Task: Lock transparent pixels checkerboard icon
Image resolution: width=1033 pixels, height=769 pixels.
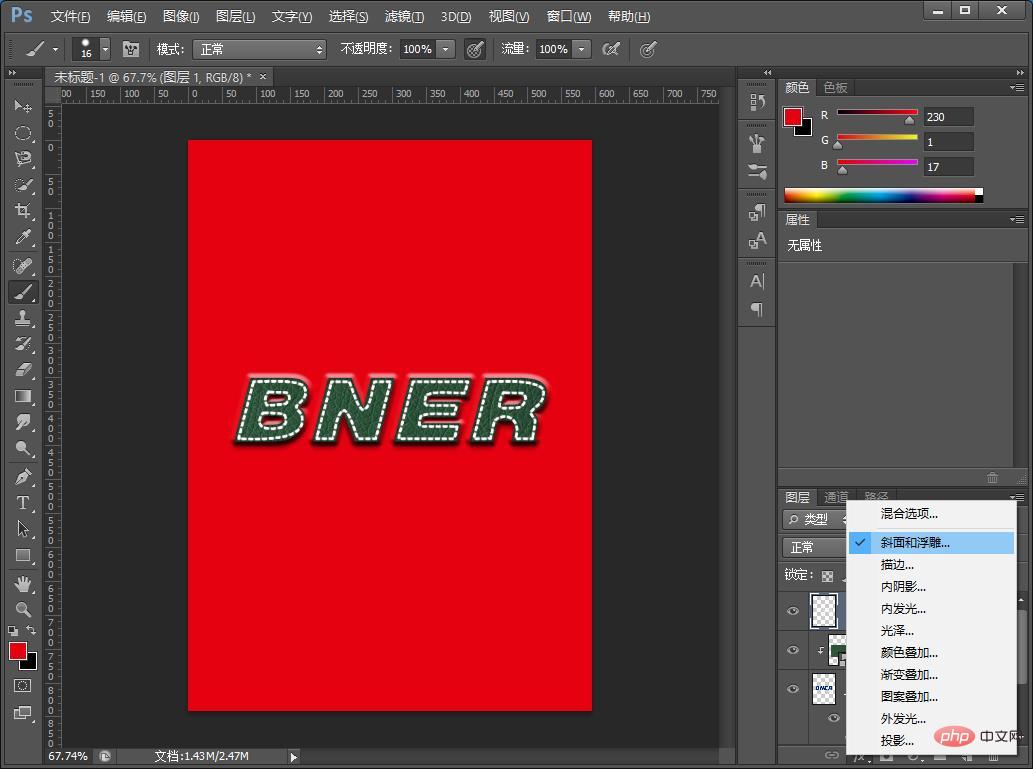Action: (827, 576)
